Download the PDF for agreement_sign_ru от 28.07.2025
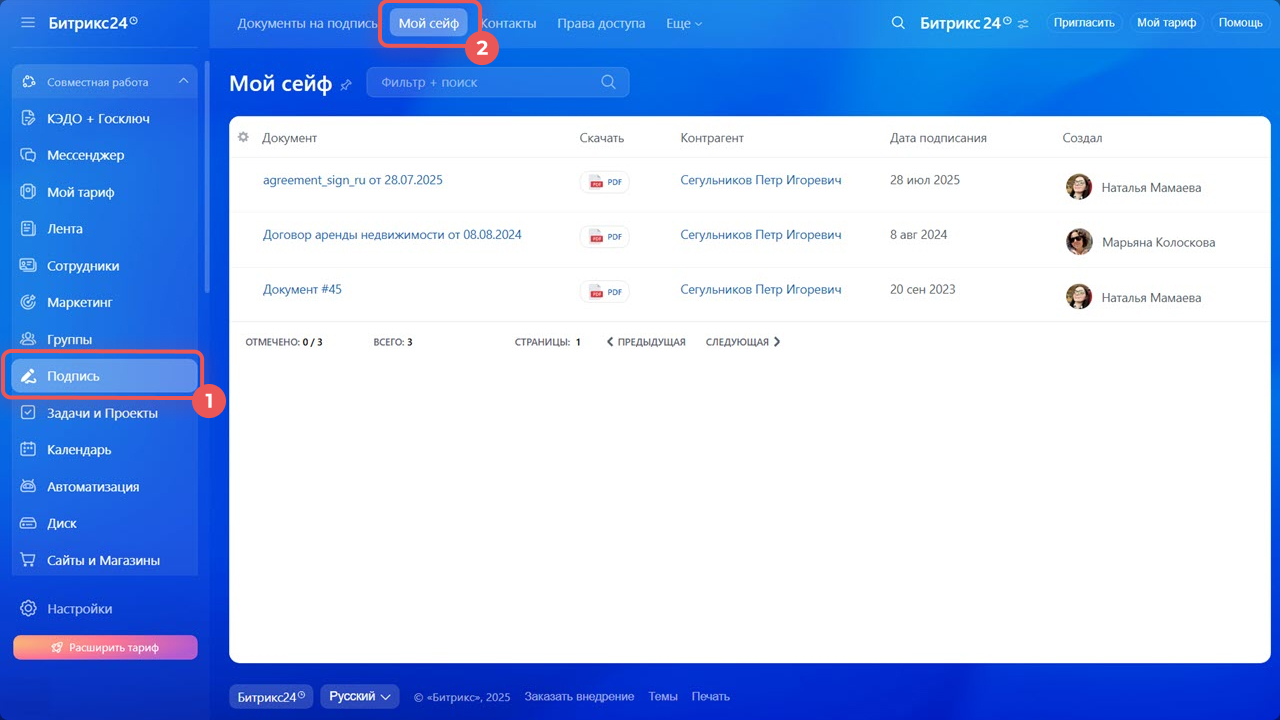Screen dimensions: 1280x720 (x=605, y=182)
